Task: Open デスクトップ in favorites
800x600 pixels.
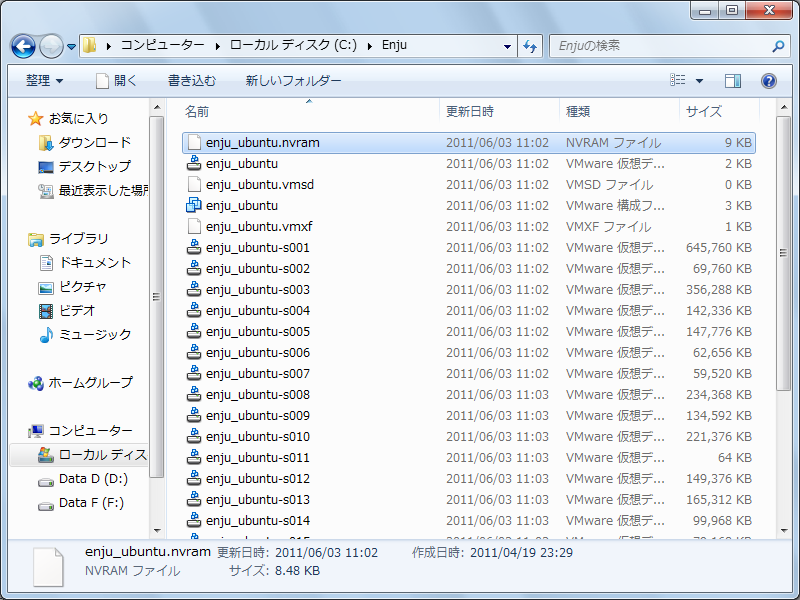Action: pos(95,166)
